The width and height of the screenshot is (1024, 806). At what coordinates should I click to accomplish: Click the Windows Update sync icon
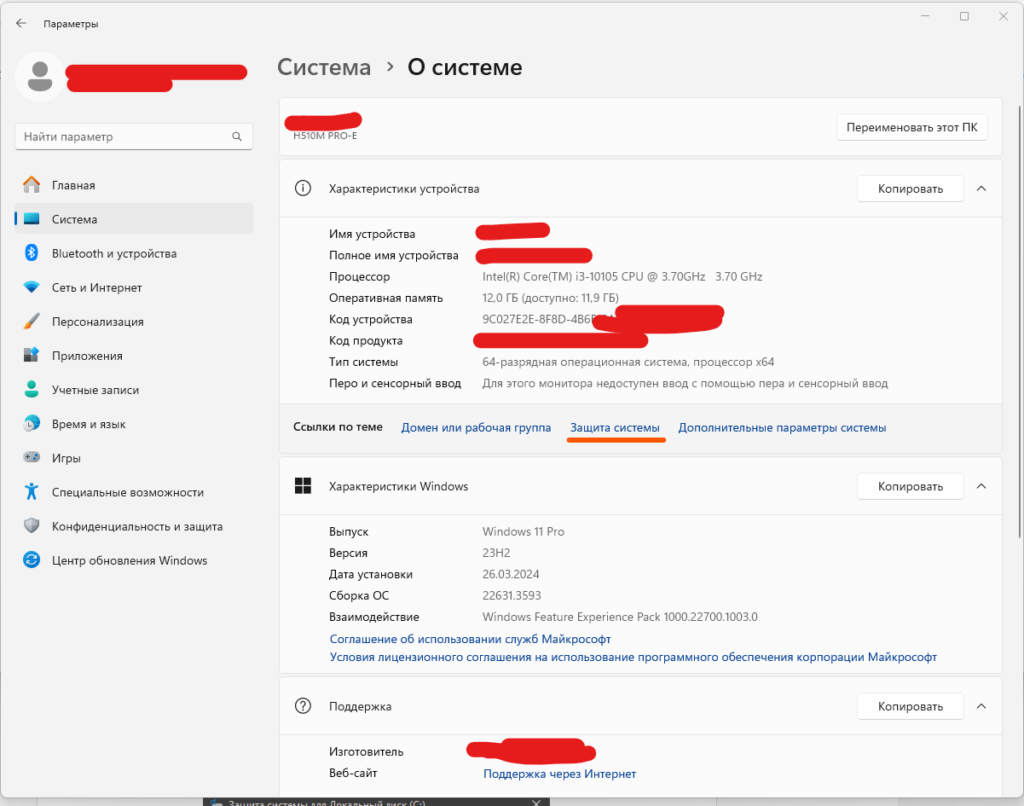tap(31, 560)
